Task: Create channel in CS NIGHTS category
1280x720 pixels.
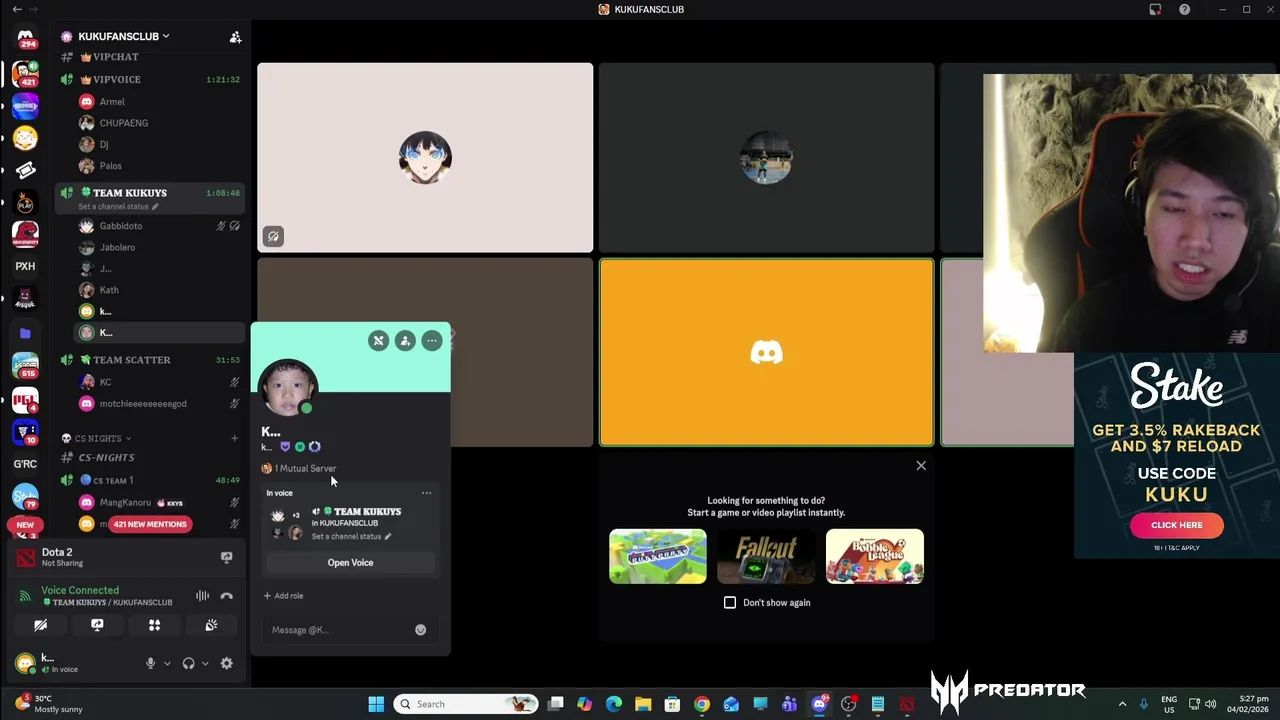Action: (x=234, y=438)
